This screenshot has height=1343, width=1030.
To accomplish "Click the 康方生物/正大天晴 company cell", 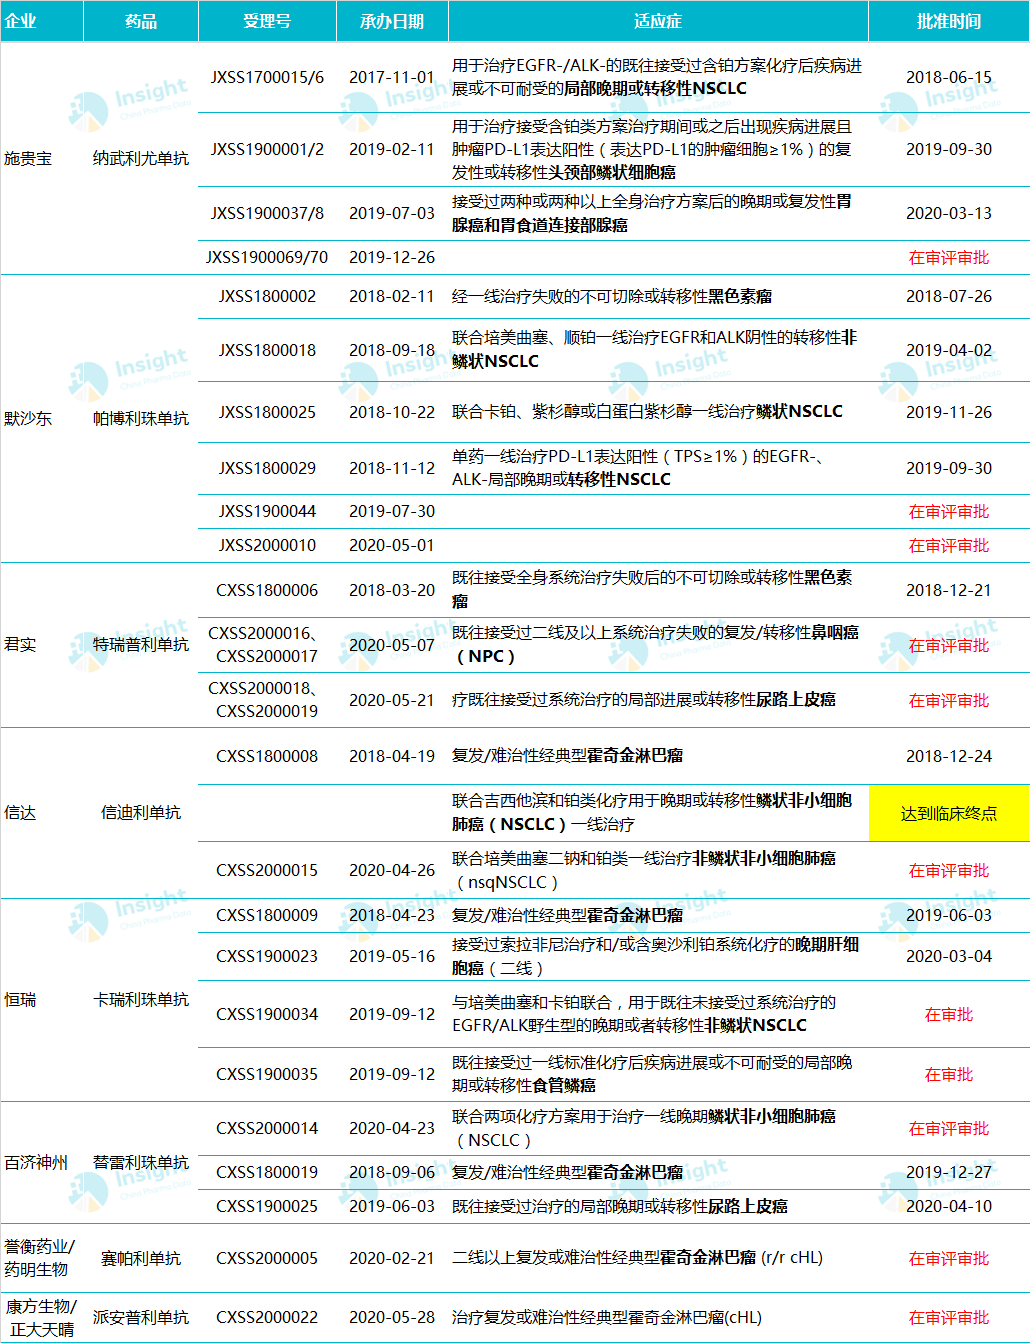I will (x=40, y=1317).
